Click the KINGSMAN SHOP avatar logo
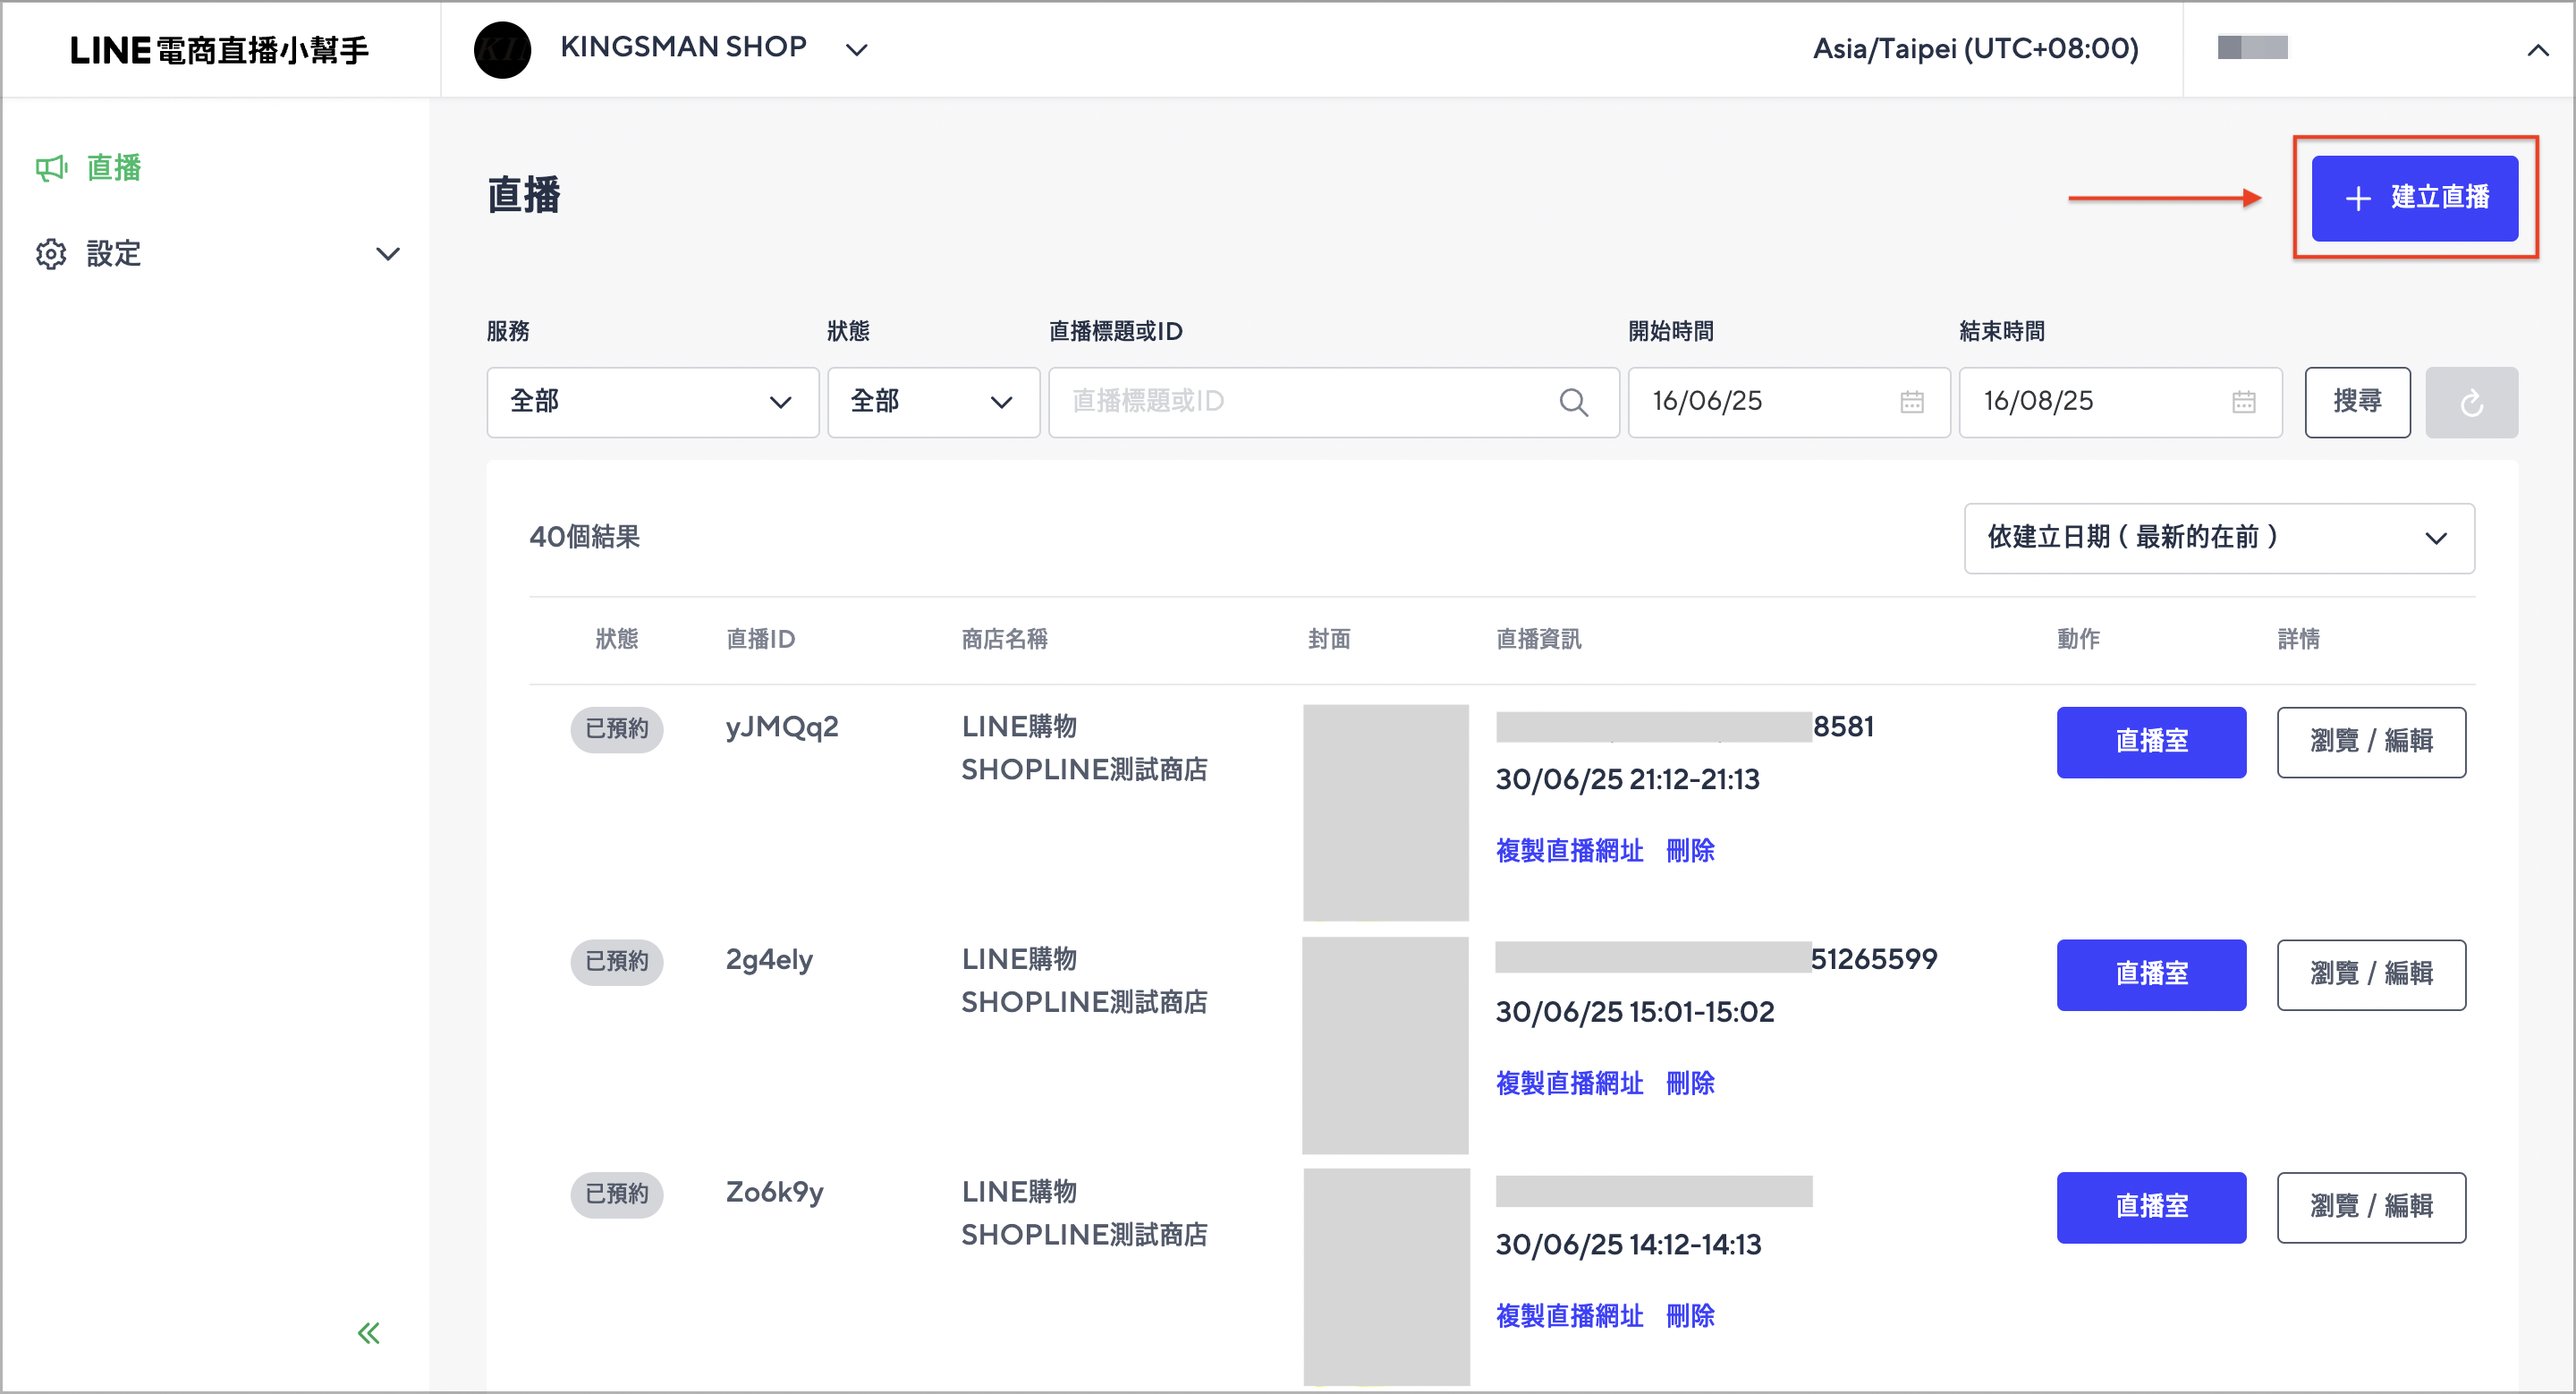The height and width of the screenshot is (1394, 2576). [502, 49]
